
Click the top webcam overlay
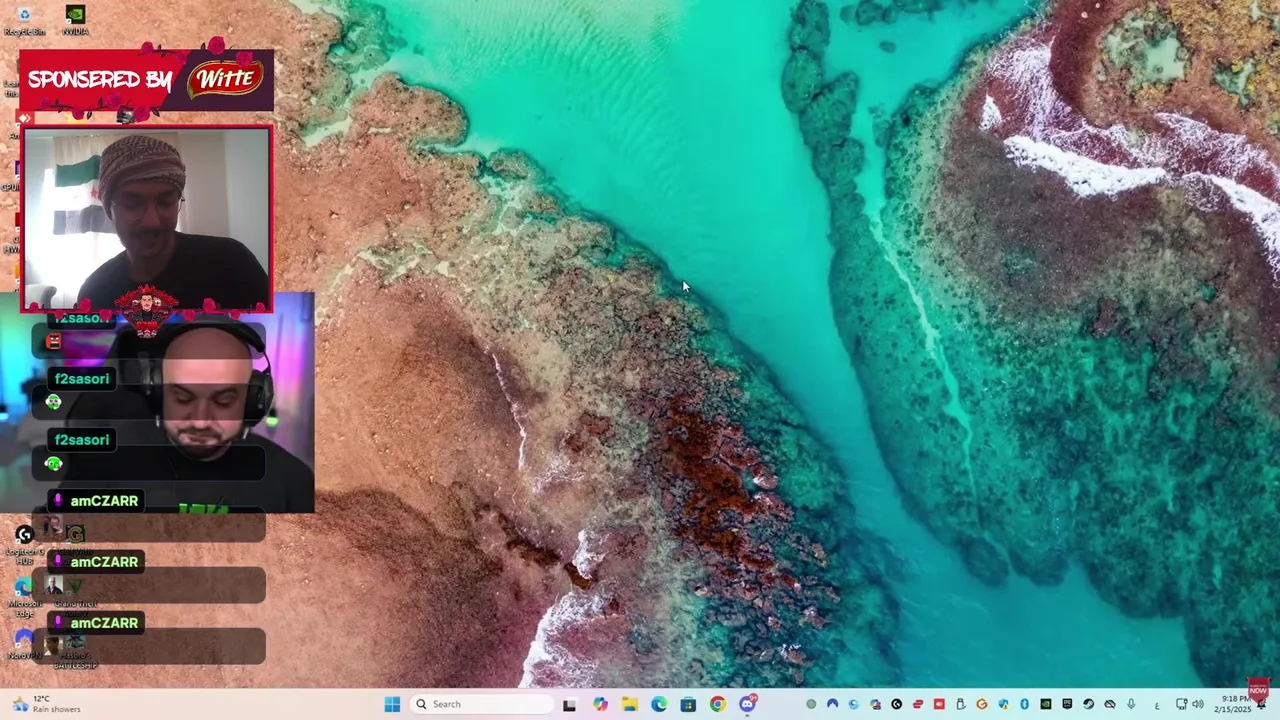146,220
